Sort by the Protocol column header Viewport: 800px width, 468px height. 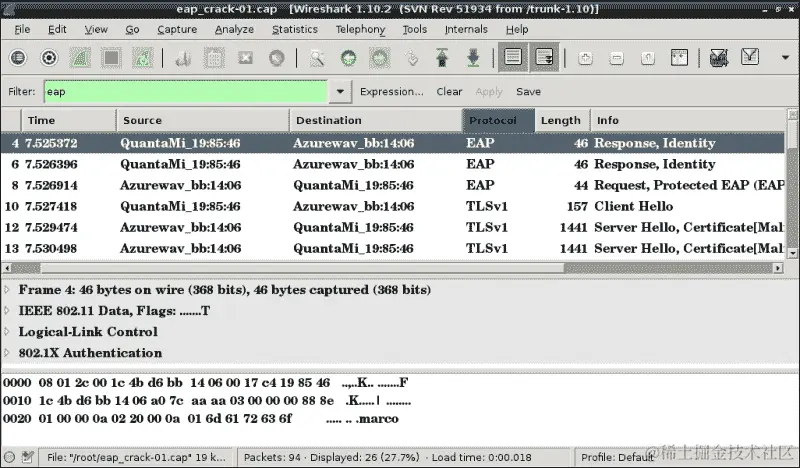[x=498, y=120]
